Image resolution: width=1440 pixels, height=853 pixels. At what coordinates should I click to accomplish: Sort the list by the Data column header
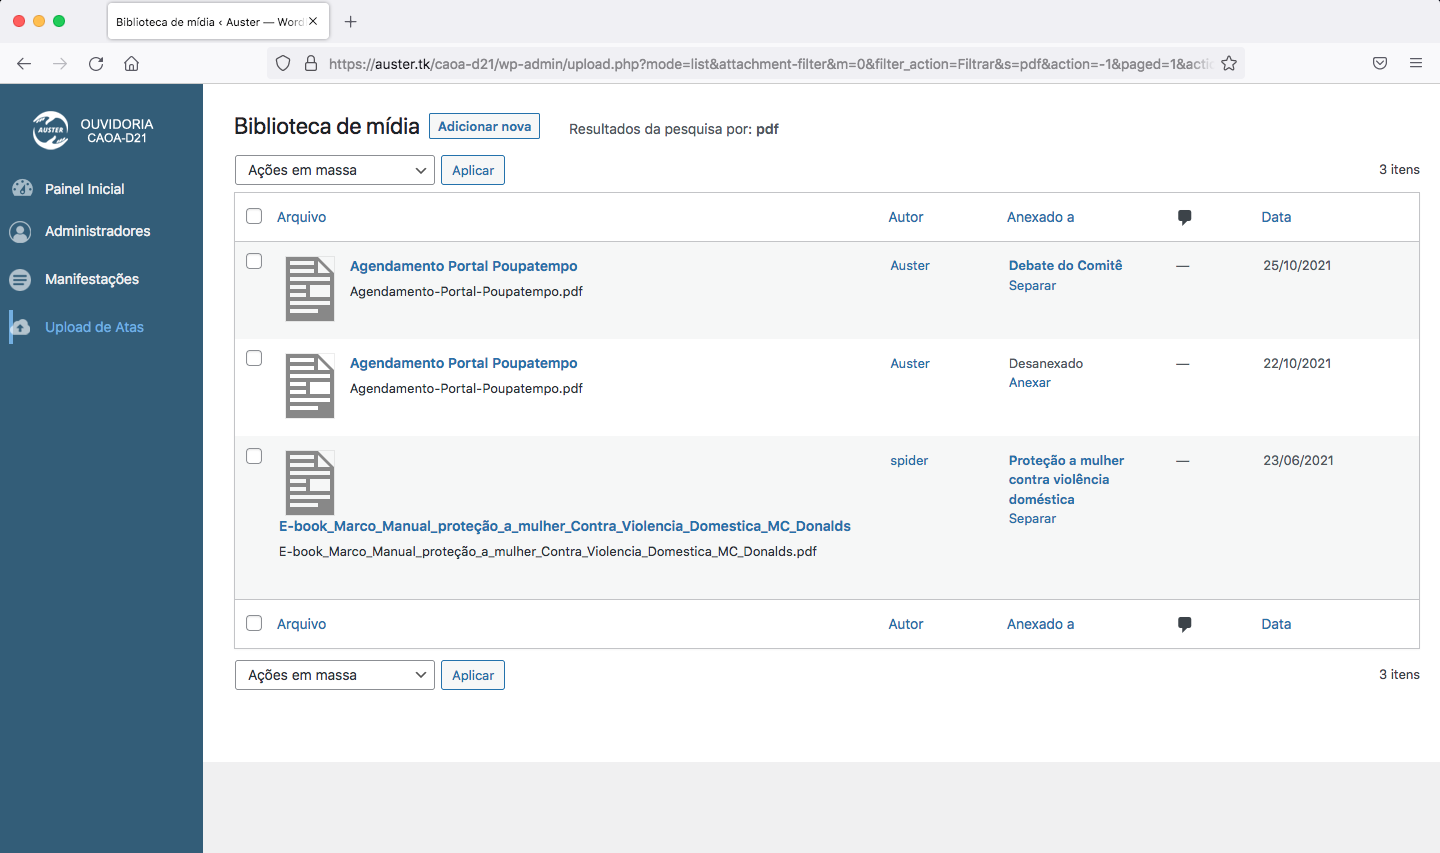point(1276,217)
